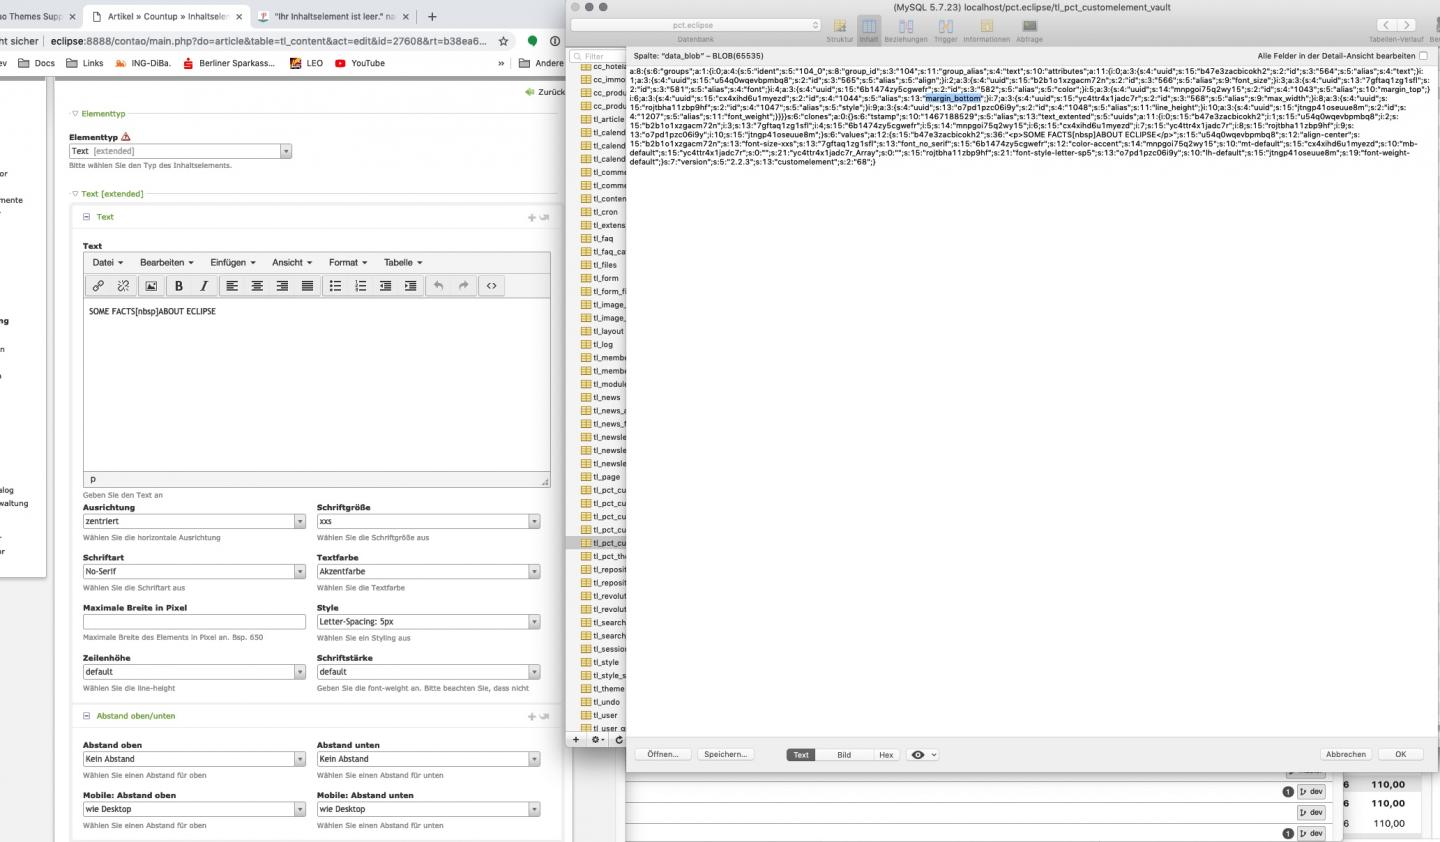
Task: Insert a bulleted list
Action: 335,286
